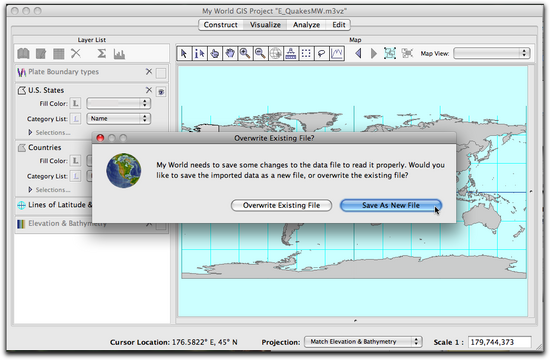This screenshot has width=550, height=360.
Task: Zoom to active layer extent icon
Action: (x=407, y=53)
